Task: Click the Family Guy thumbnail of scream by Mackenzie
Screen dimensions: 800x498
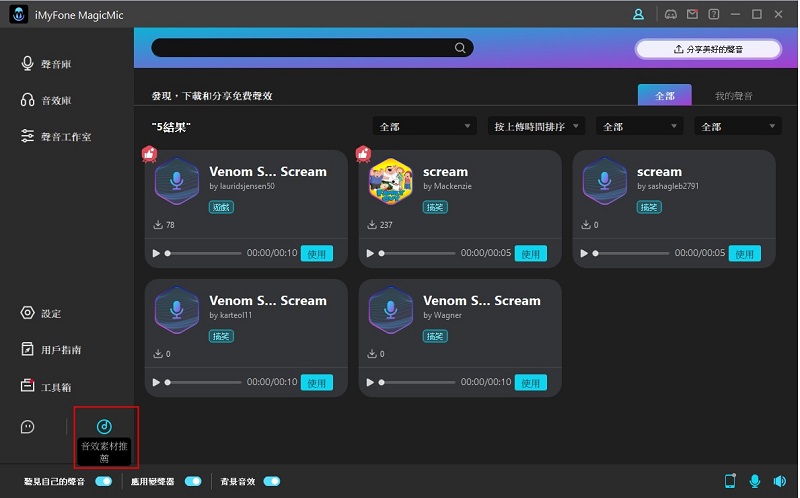Action: coord(391,182)
